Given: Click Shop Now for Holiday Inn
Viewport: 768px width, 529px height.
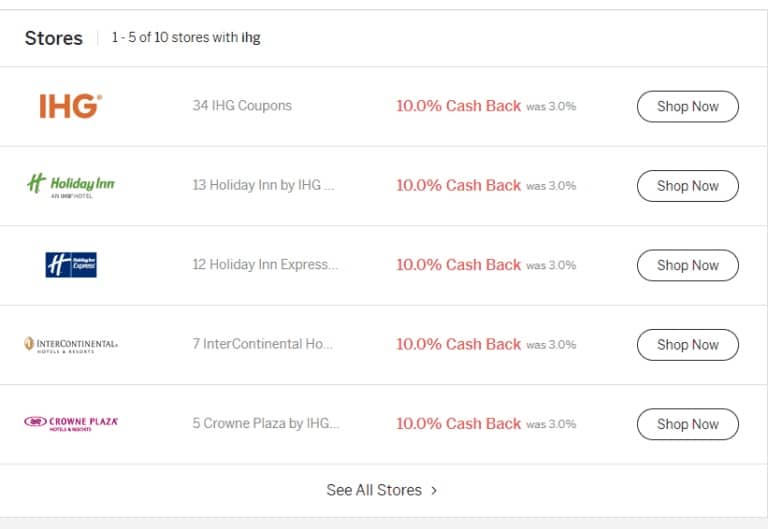Looking at the screenshot, I should [x=688, y=186].
